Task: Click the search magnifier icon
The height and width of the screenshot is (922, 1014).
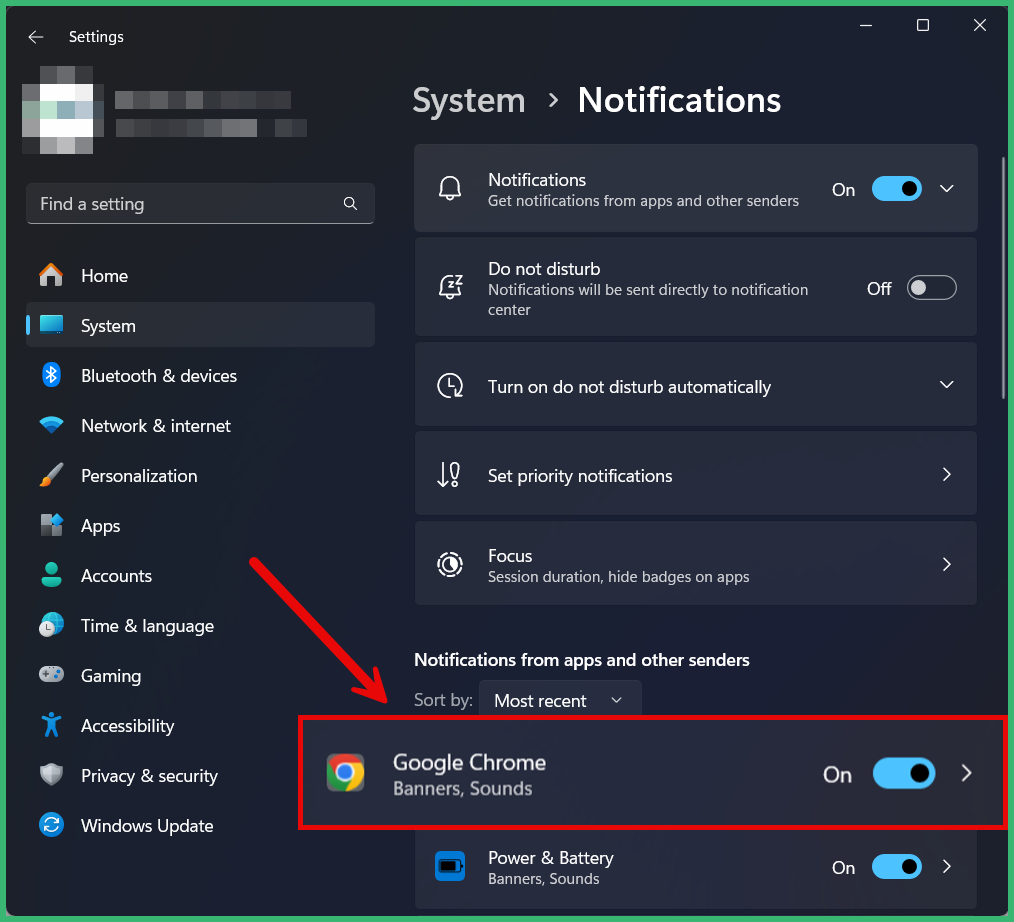Action: click(x=350, y=204)
